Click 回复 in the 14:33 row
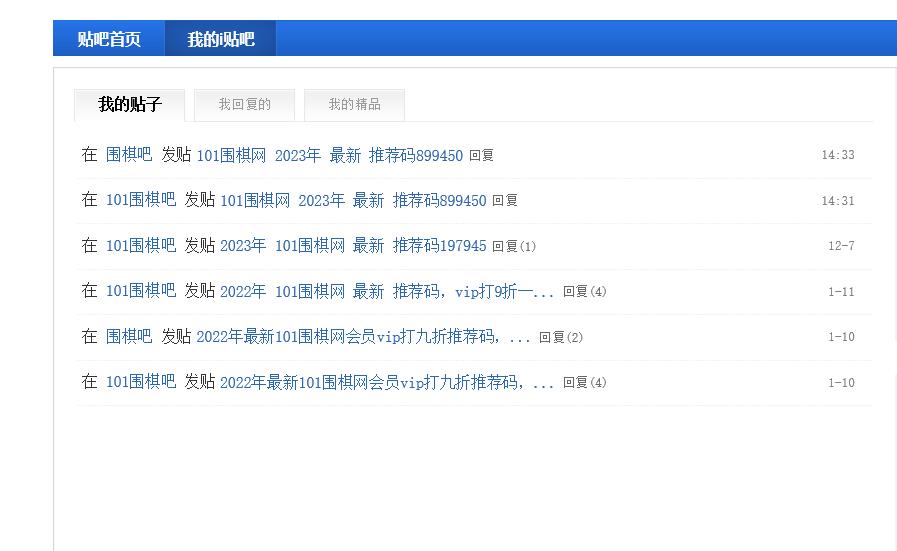The image size is (897, 551). coord(481,156)
